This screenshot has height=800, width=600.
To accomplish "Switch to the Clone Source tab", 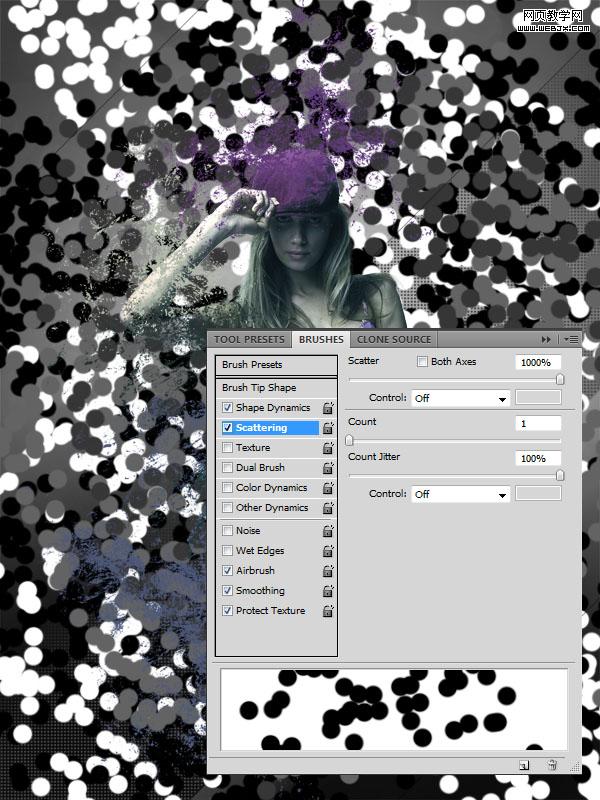I will coord(394,339).
